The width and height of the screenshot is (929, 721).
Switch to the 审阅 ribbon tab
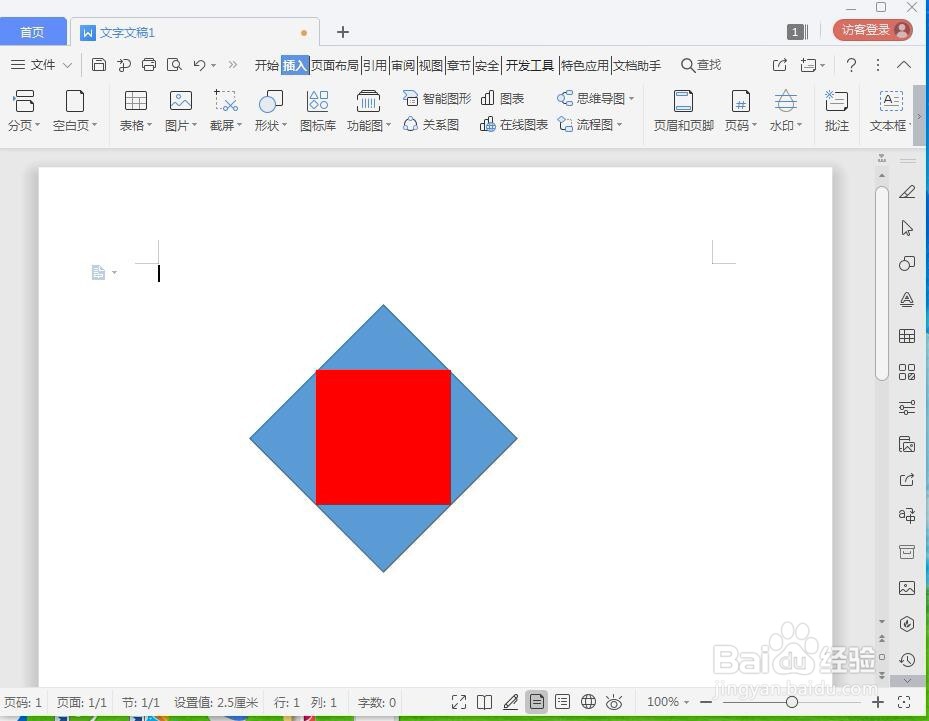click(x=403, y=65)
